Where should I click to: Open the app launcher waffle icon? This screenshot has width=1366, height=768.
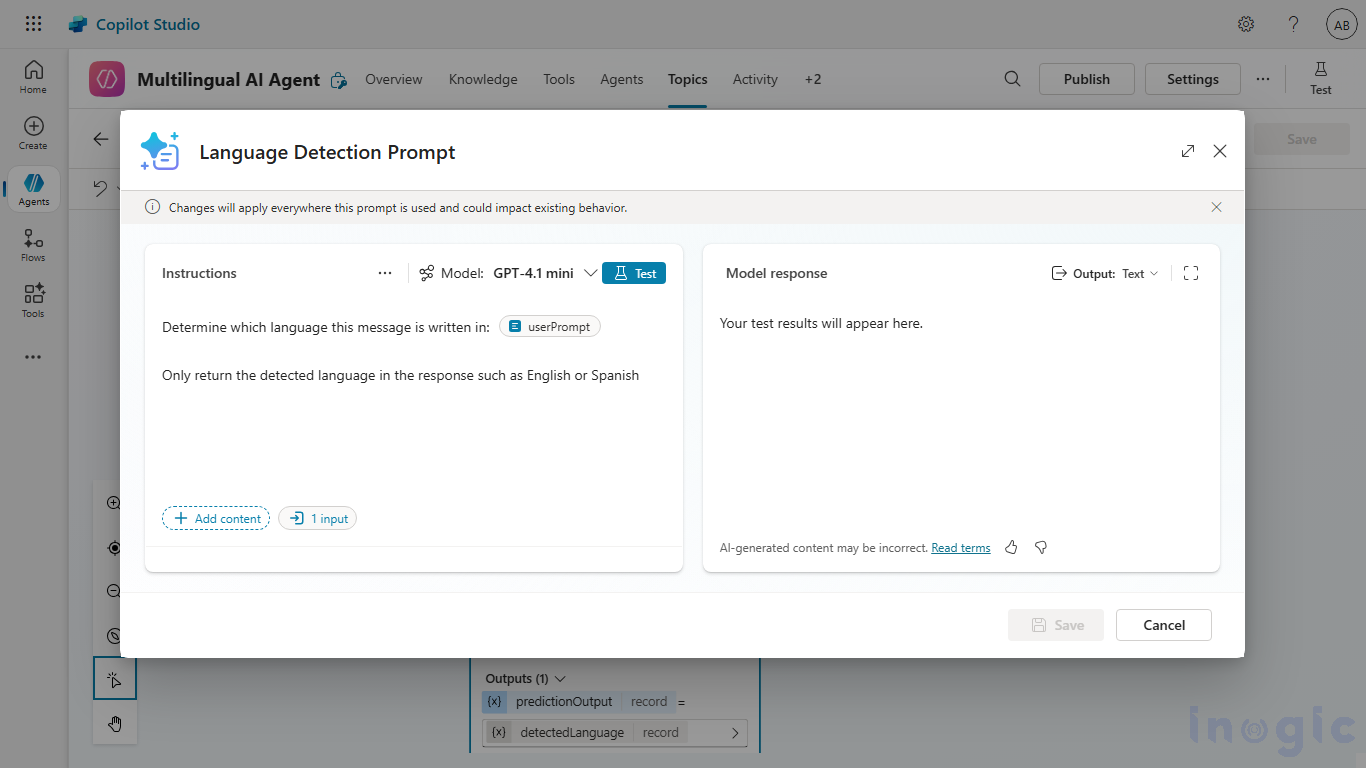click(33, 24)
